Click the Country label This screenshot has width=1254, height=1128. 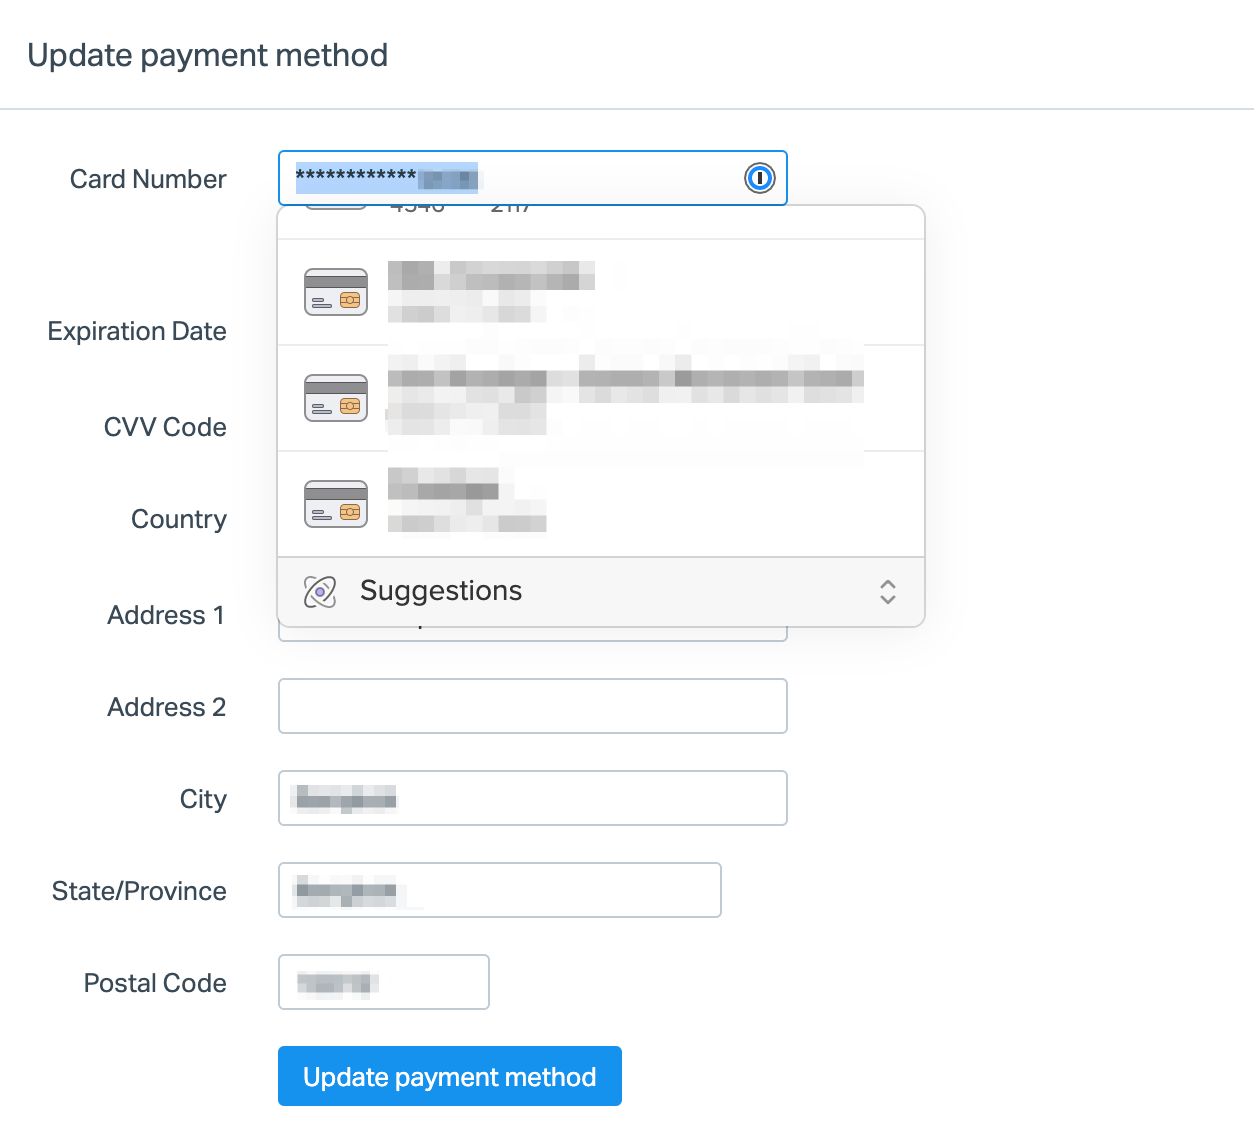(179, 519)
